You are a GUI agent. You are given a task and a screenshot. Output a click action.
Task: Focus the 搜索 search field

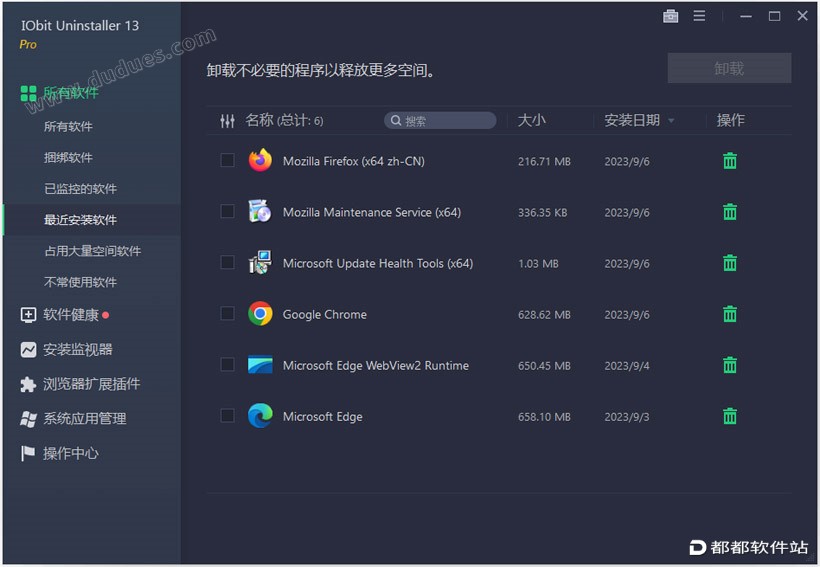440,121
